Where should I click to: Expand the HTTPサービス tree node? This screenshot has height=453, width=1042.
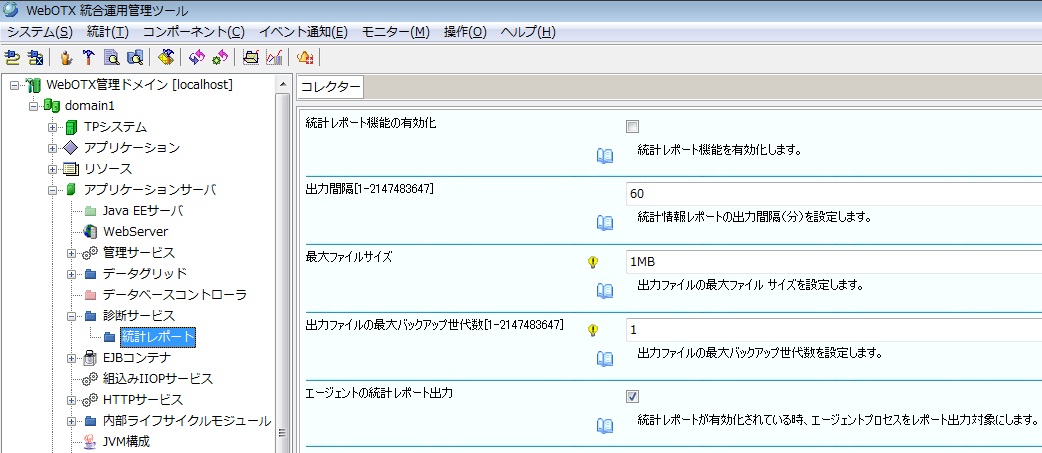tap(72, 400)
